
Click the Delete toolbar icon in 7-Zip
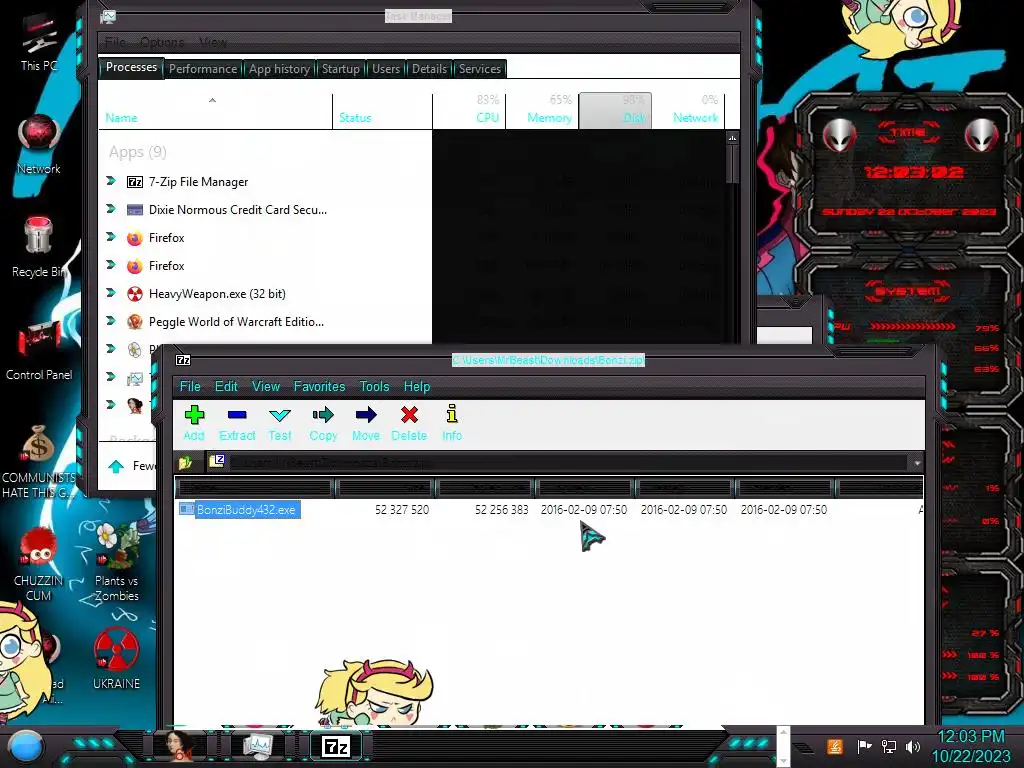409,423
